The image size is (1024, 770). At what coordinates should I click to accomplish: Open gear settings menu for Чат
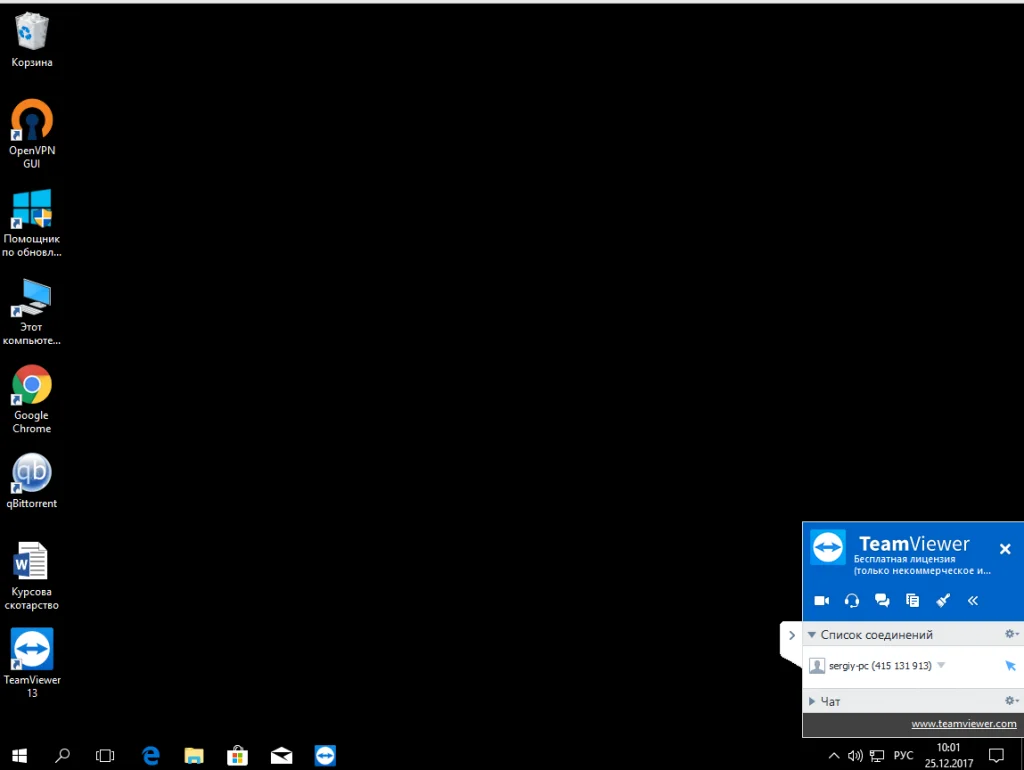pos(1011,701)
